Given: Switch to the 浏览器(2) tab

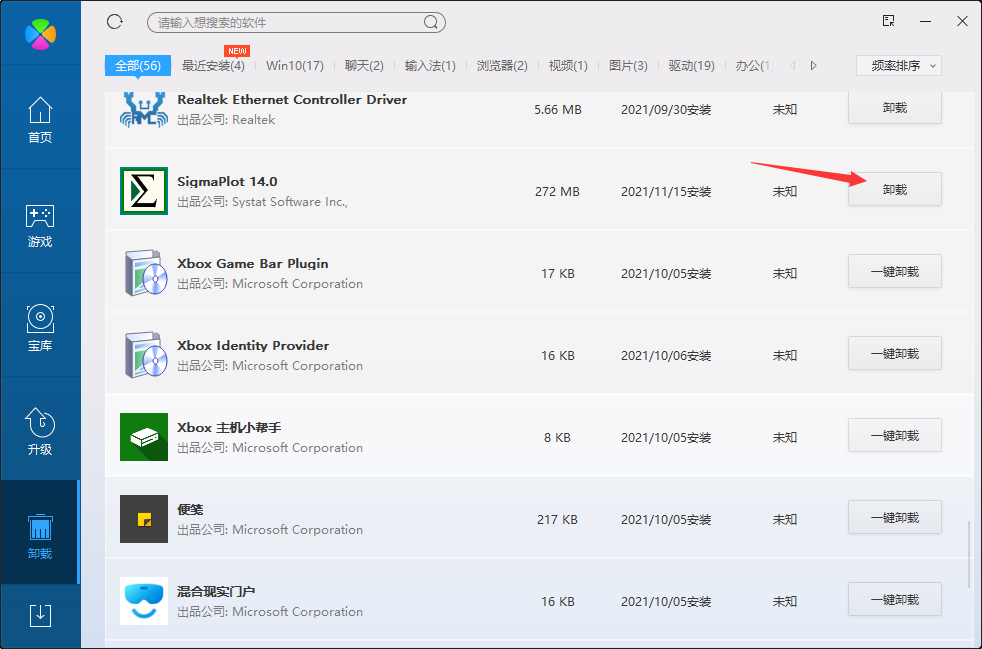Looking at the screenshot, I should point(502,66).
